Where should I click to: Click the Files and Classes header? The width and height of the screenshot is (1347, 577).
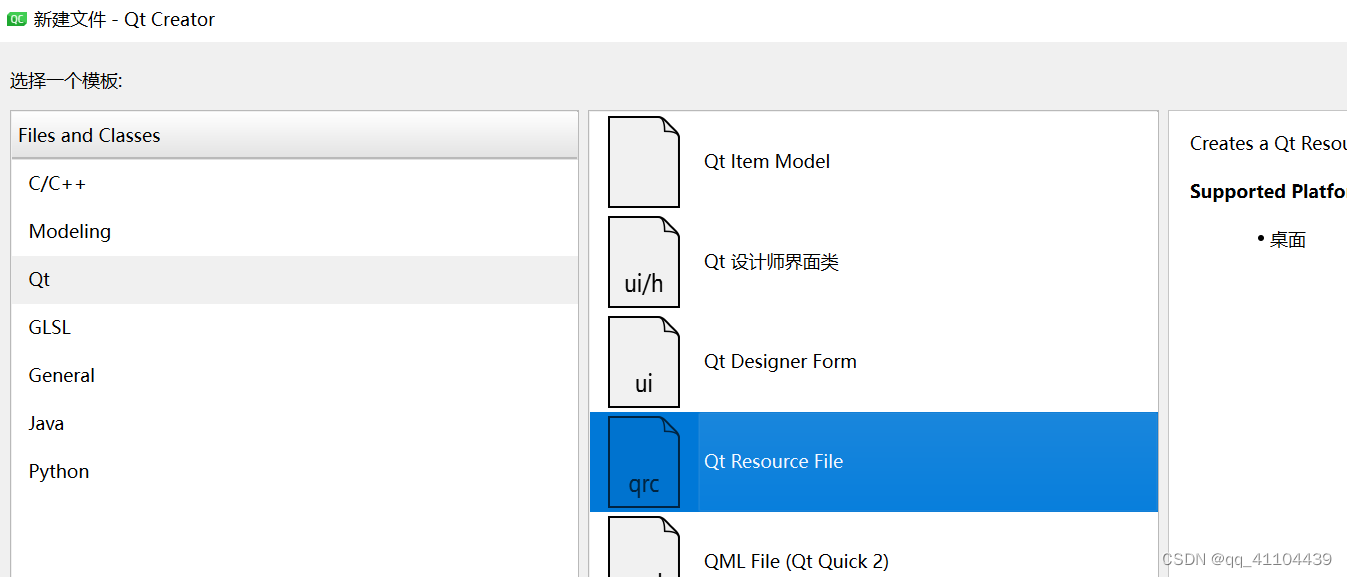coord(295,135)
